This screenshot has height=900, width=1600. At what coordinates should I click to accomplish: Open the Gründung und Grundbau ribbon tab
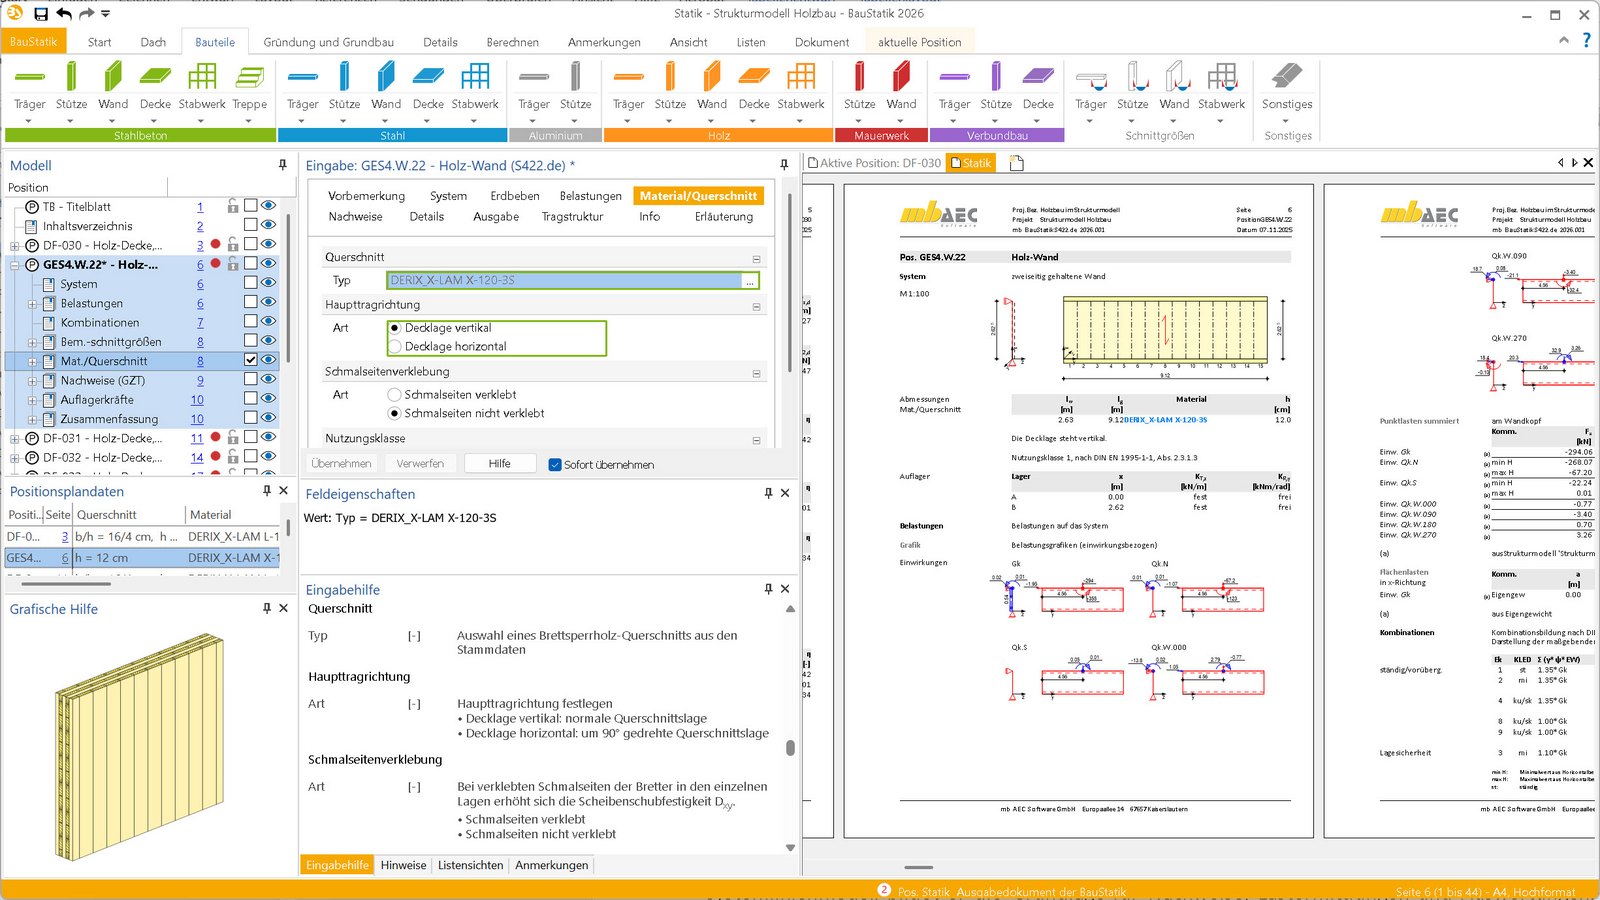pos(328,42)
